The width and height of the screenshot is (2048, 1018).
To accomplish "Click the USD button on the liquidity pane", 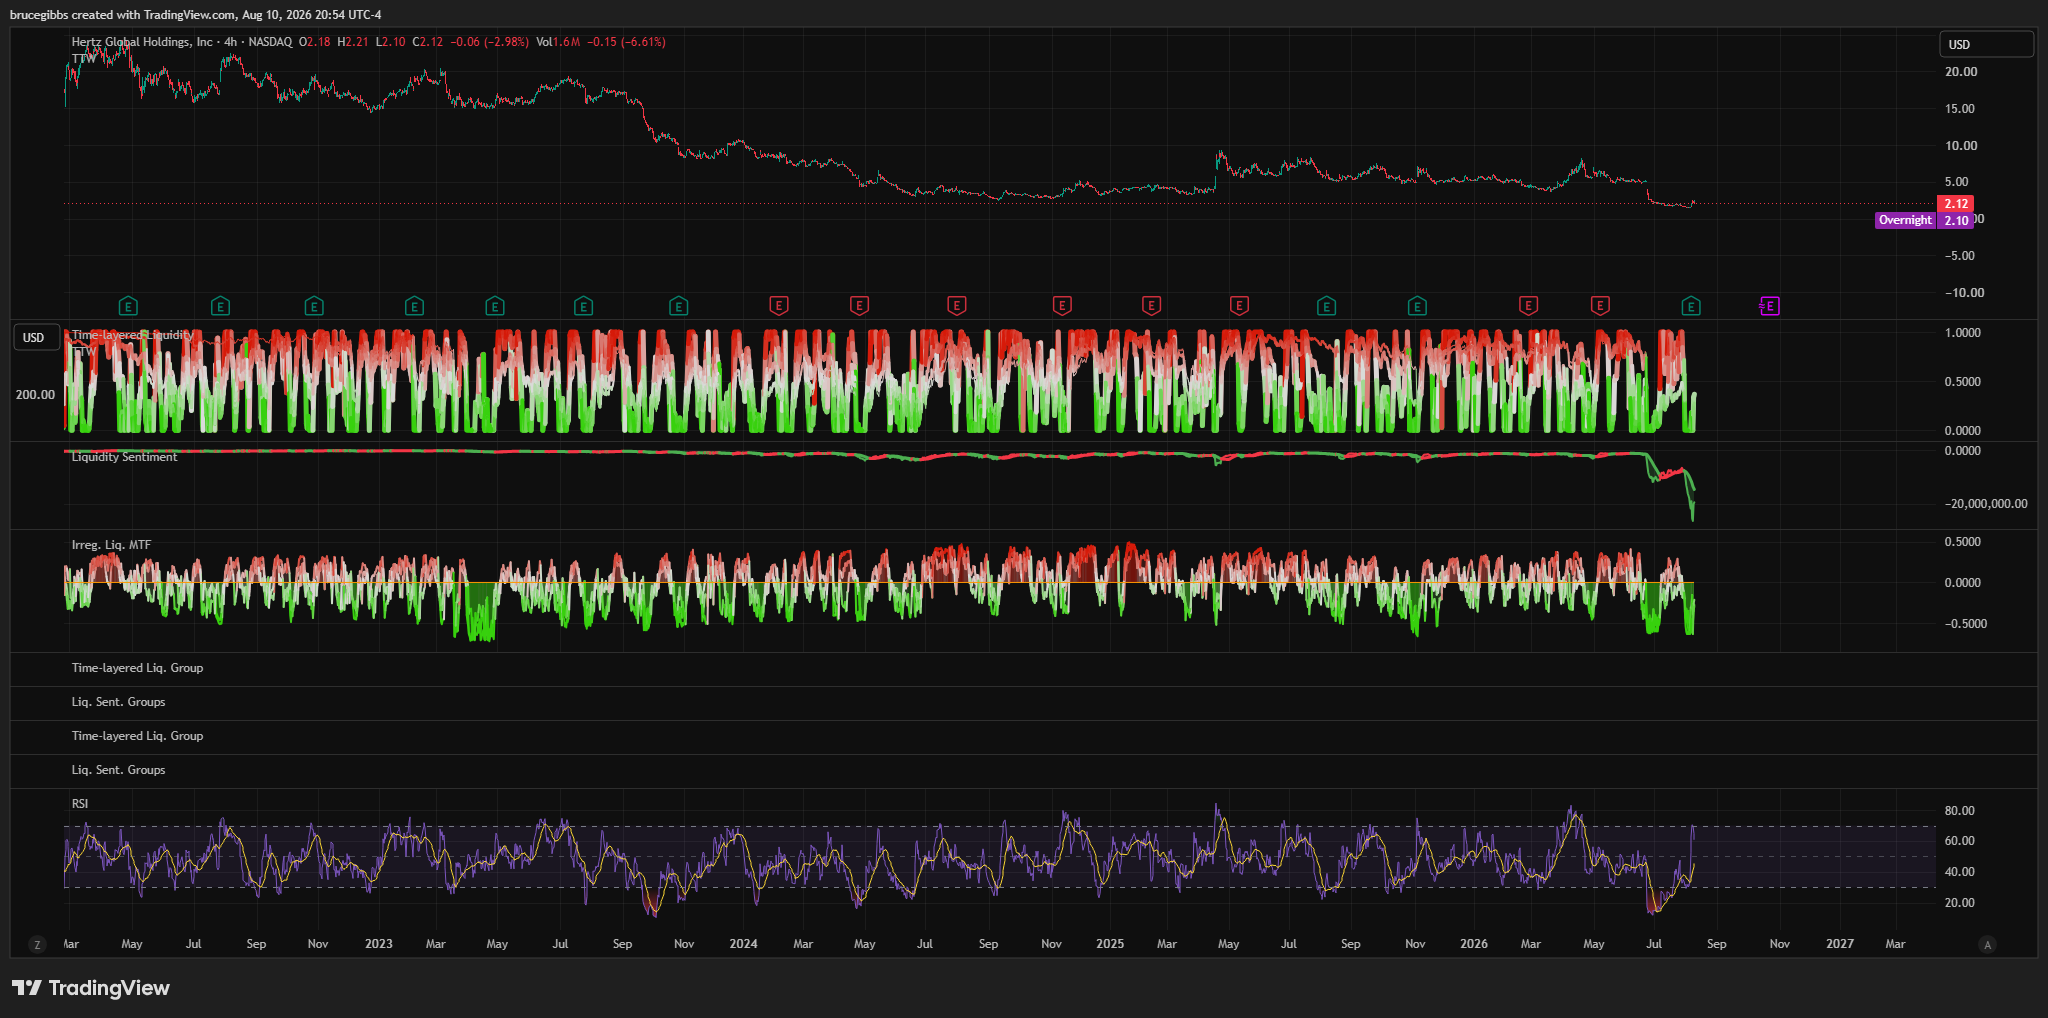I will pos(35,338).
